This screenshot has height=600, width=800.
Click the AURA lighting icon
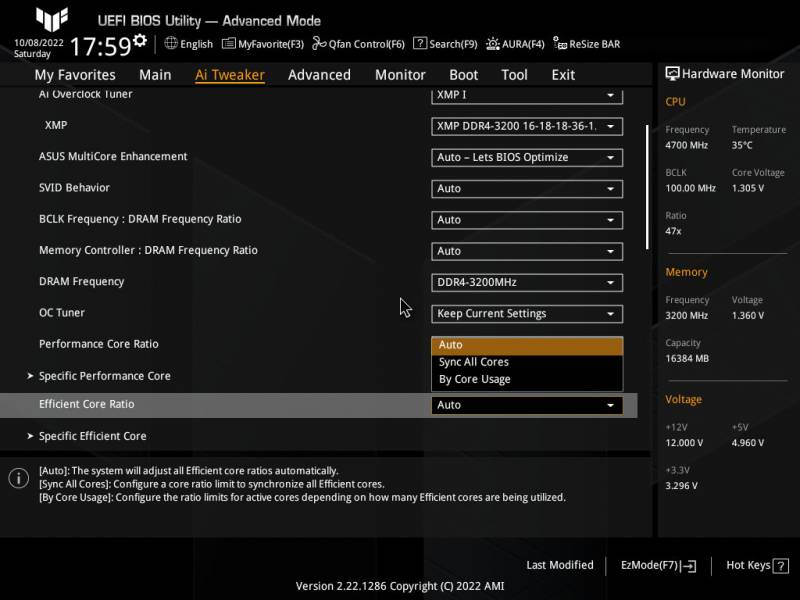click(493, 44)
